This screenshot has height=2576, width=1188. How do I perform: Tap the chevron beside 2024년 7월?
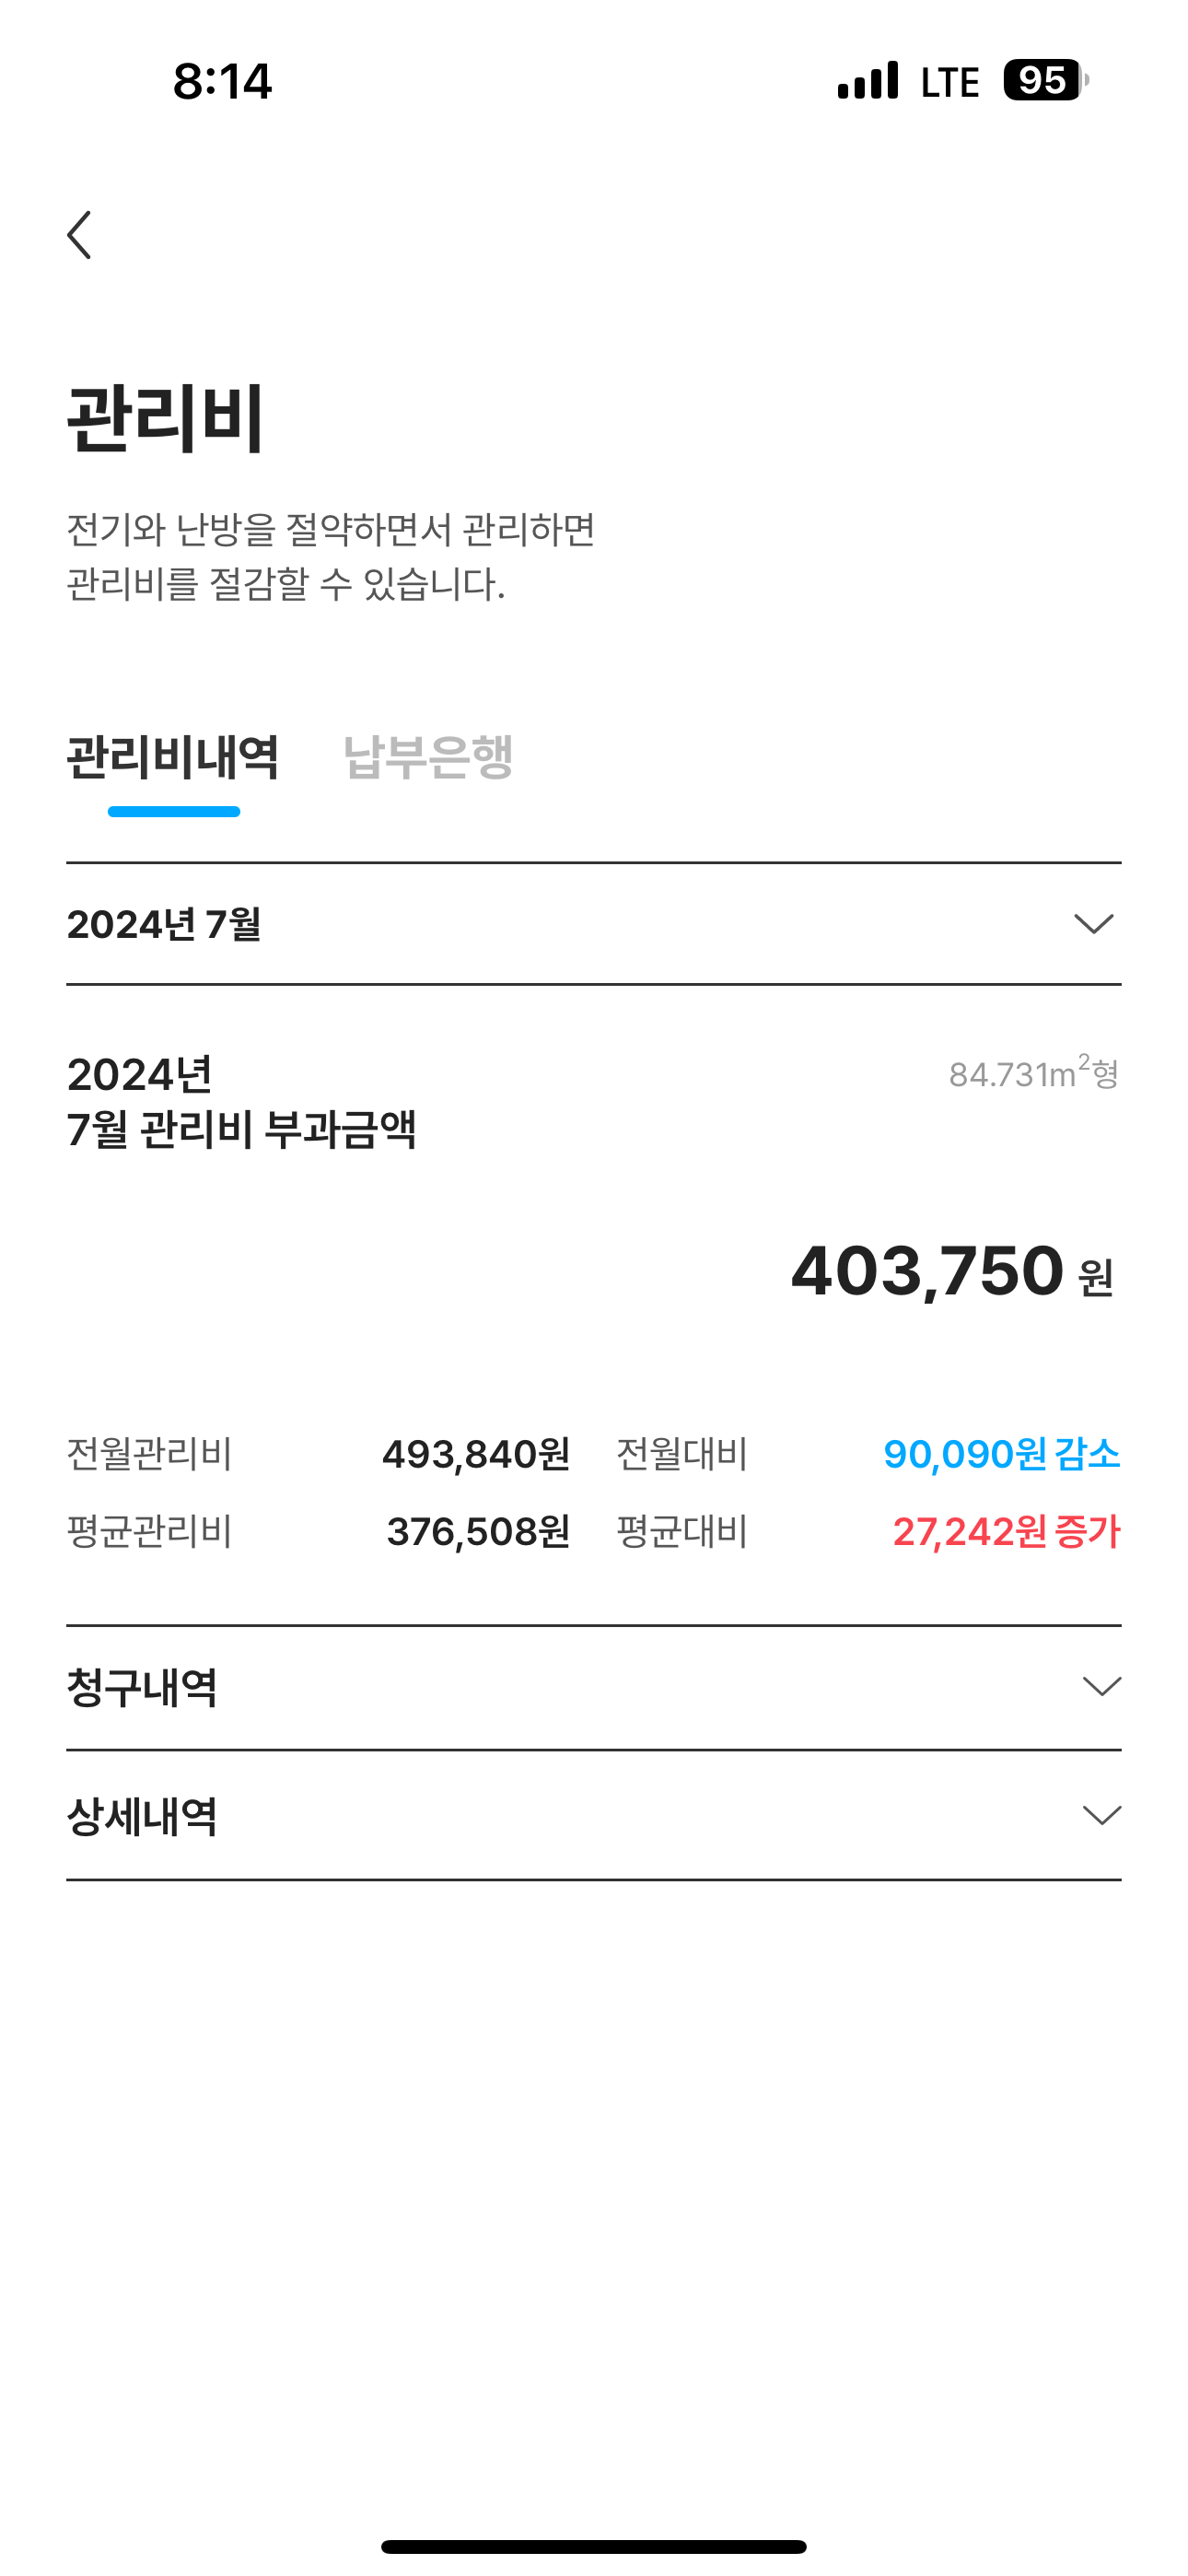1093,924
